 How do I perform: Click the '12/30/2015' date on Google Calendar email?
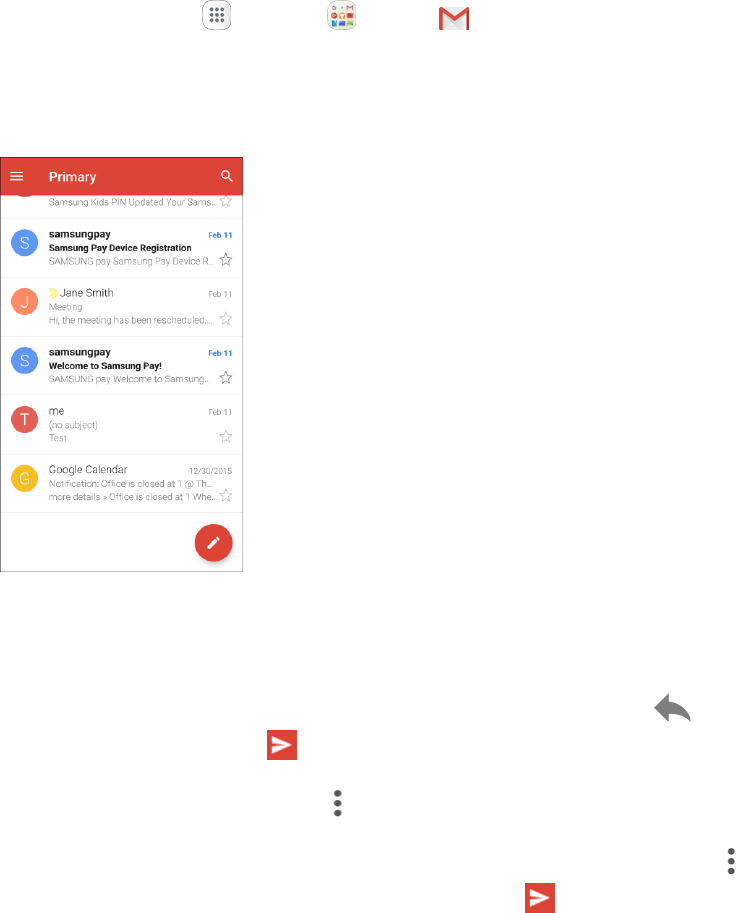[210, 470]
